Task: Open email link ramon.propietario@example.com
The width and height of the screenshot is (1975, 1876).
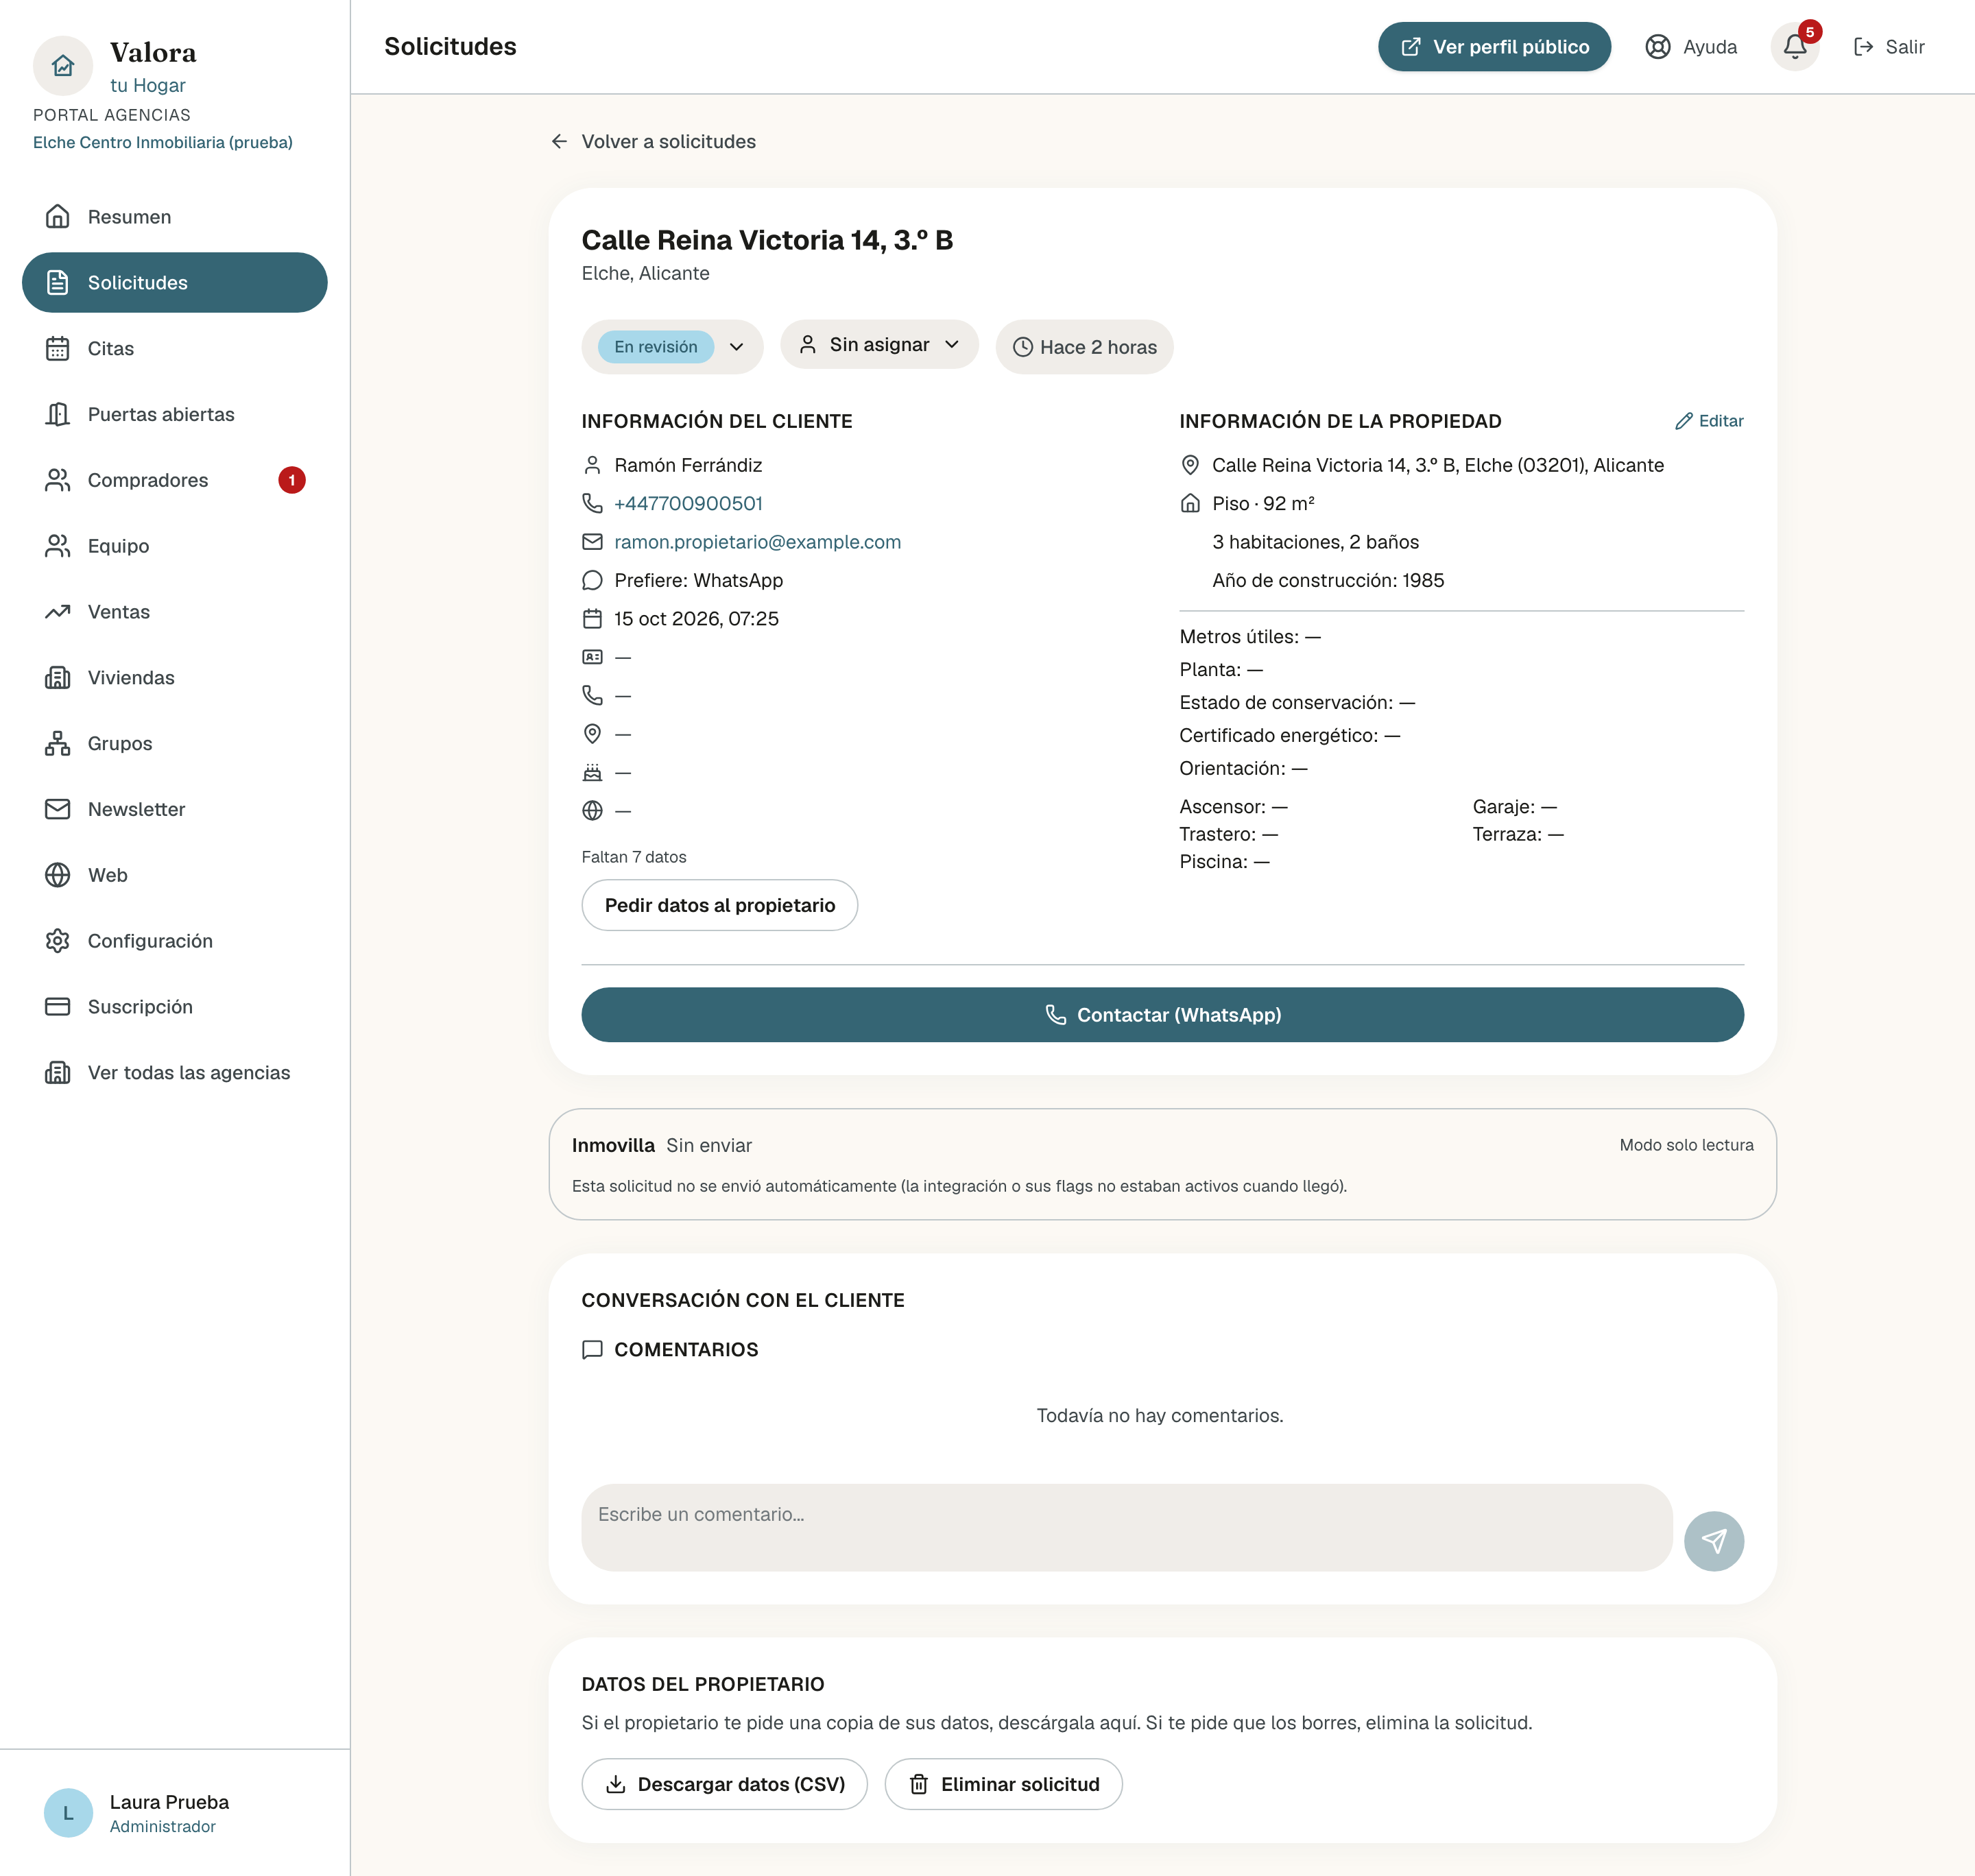Action: 757,542
